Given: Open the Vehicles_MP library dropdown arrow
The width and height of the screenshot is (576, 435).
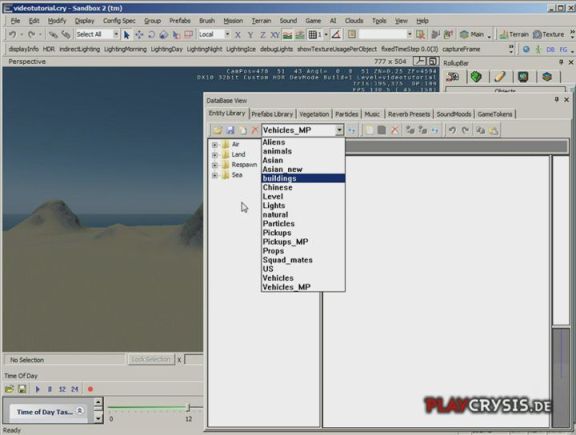Looking at the screenshot, I should tap(339, 130).
